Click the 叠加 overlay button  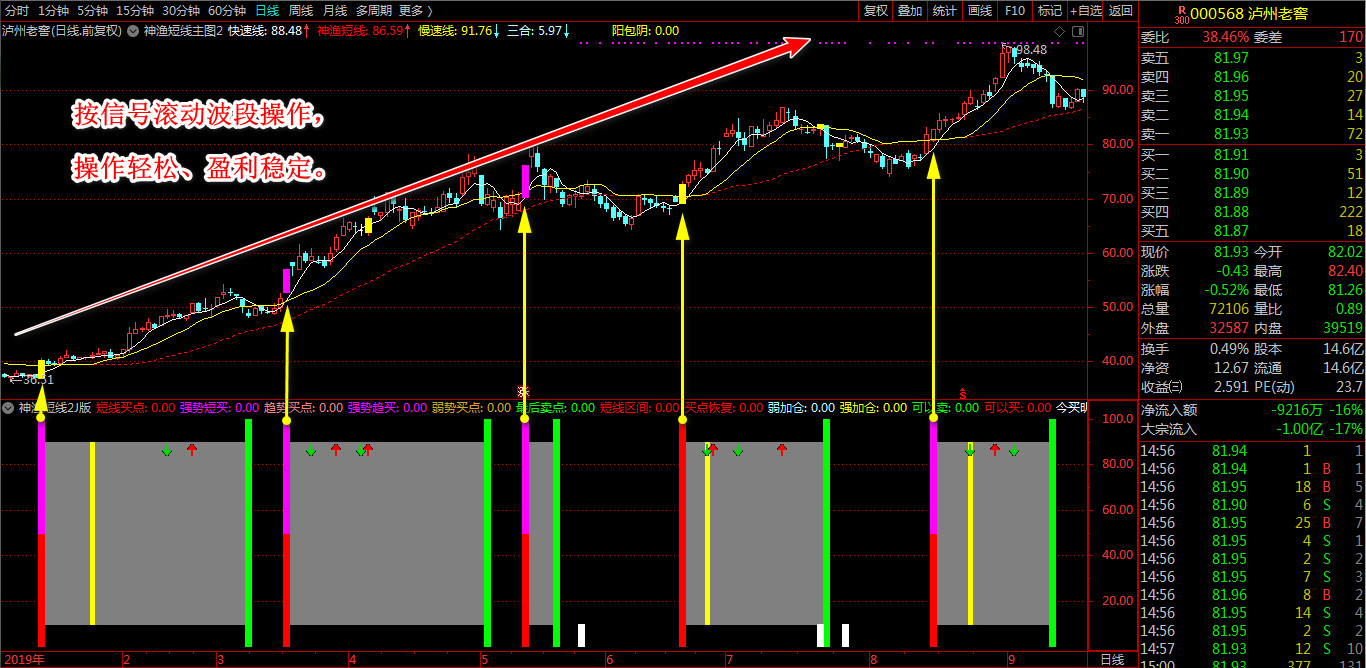(x=910, y=10)
